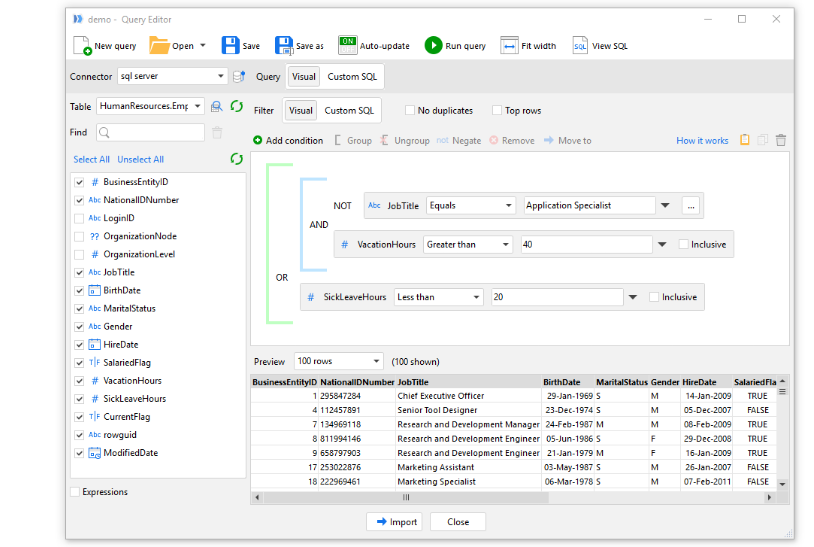Click the green refresh icon next to Table
Viewport: 814px width, 547px height.
[x=237, y=106]
